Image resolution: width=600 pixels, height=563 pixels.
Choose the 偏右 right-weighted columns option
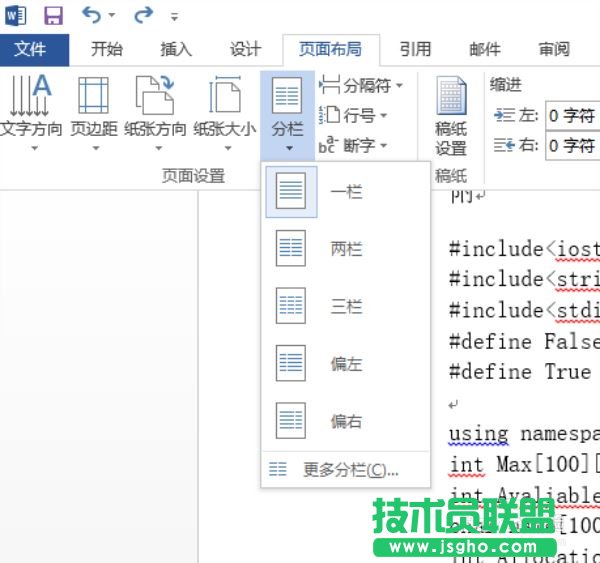tap(346, 421)
